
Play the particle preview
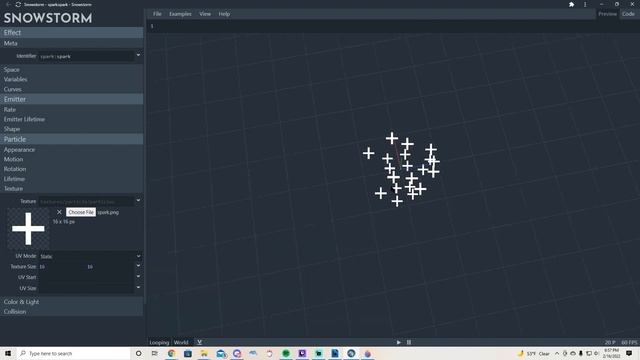(398, 342)
